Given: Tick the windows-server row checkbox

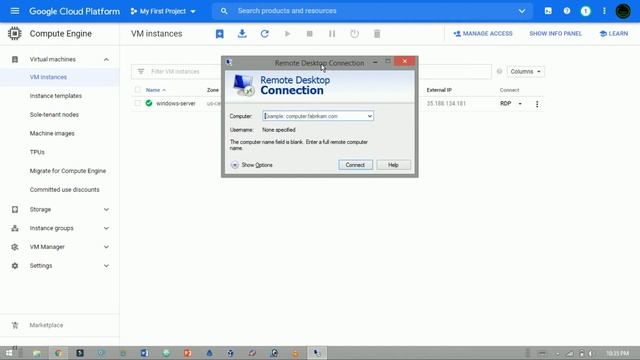Looking at the screenshot, I should pyautogui.click(x=138, y=103).
